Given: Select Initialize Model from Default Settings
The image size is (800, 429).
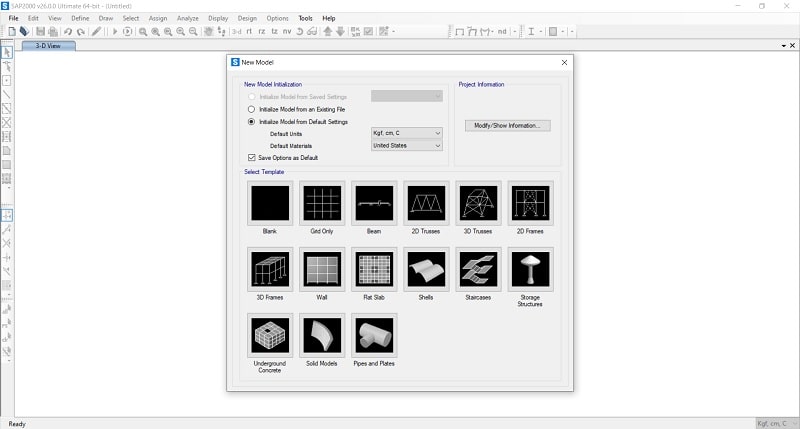Looking at the screenshot, I should [252, 121].
